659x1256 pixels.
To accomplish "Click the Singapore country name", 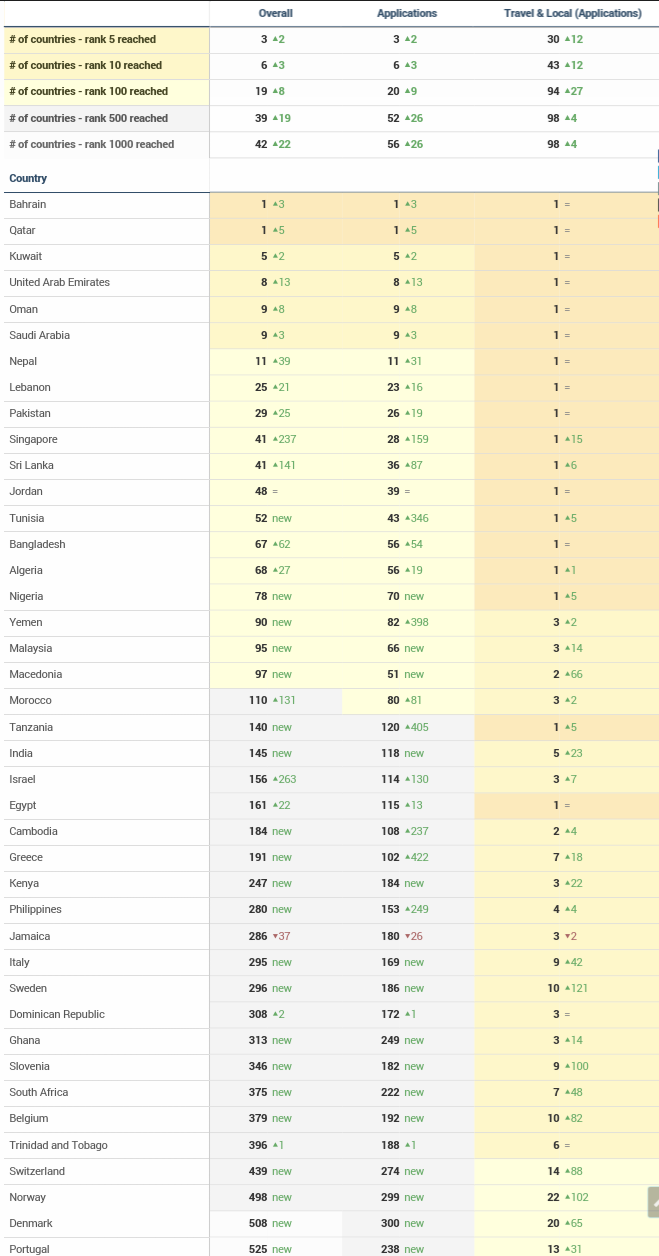I will click(x=33, y=439).
